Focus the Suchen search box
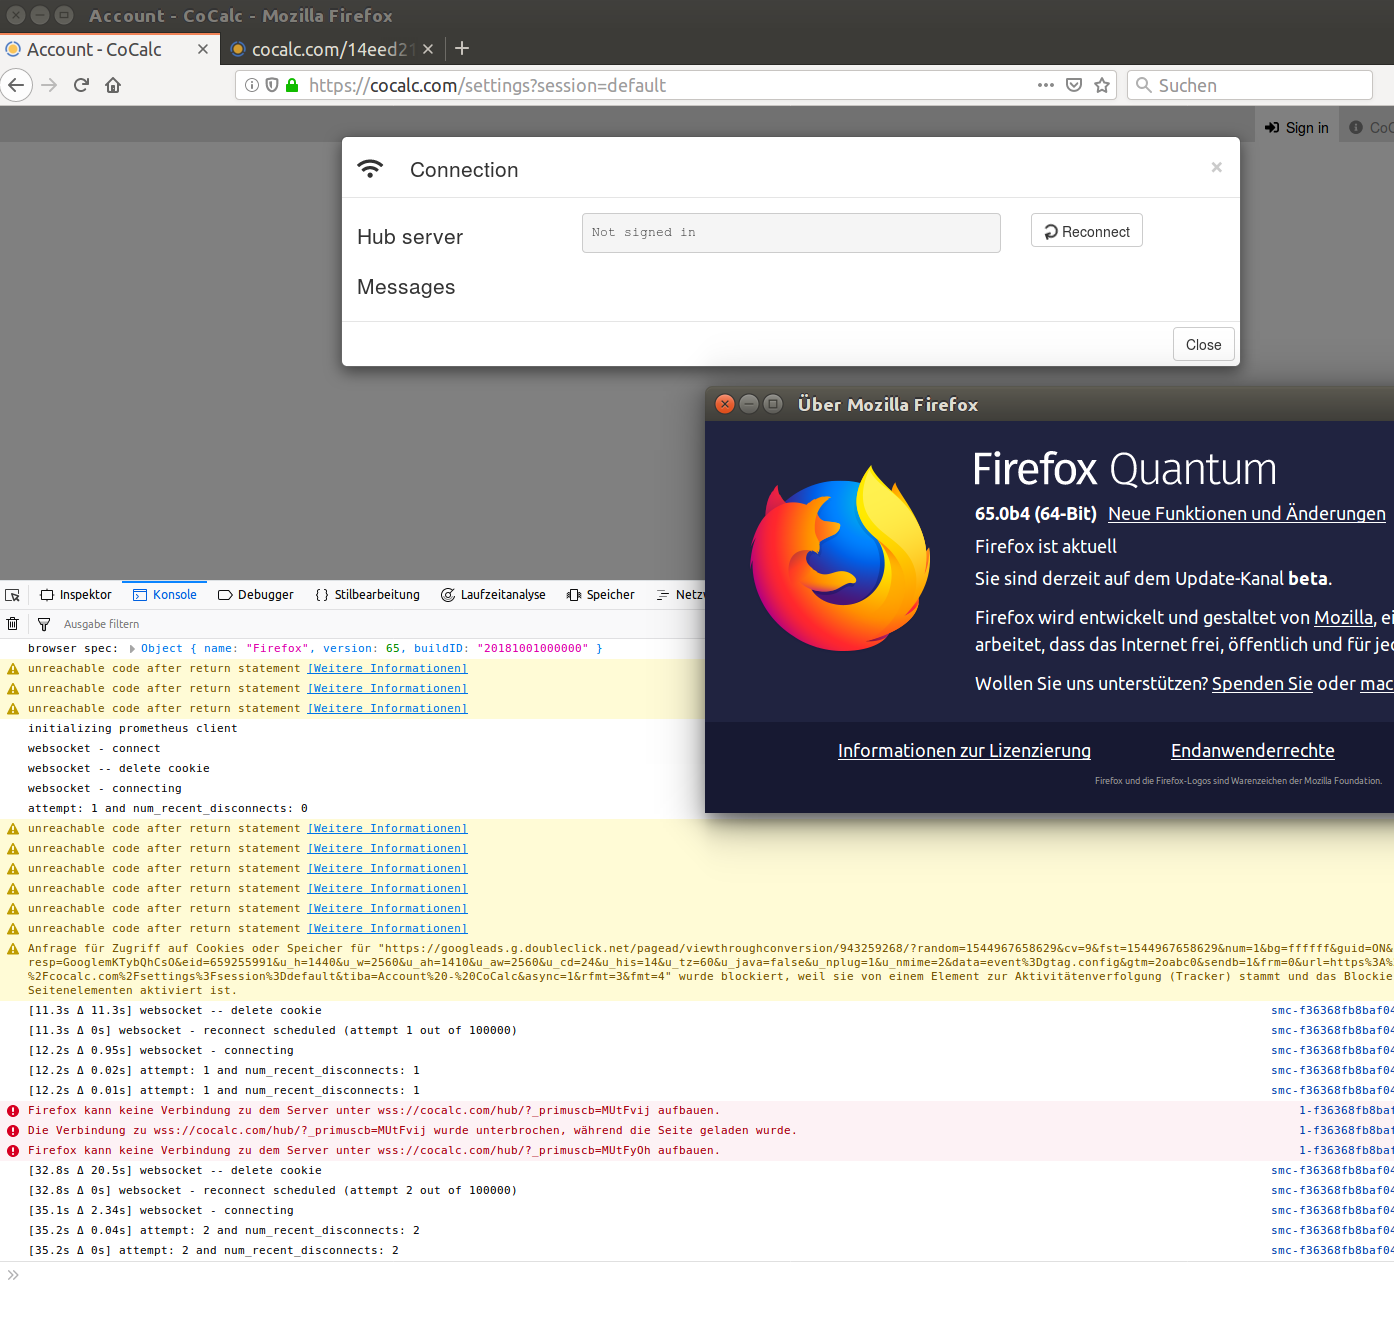 [1250, 85]
